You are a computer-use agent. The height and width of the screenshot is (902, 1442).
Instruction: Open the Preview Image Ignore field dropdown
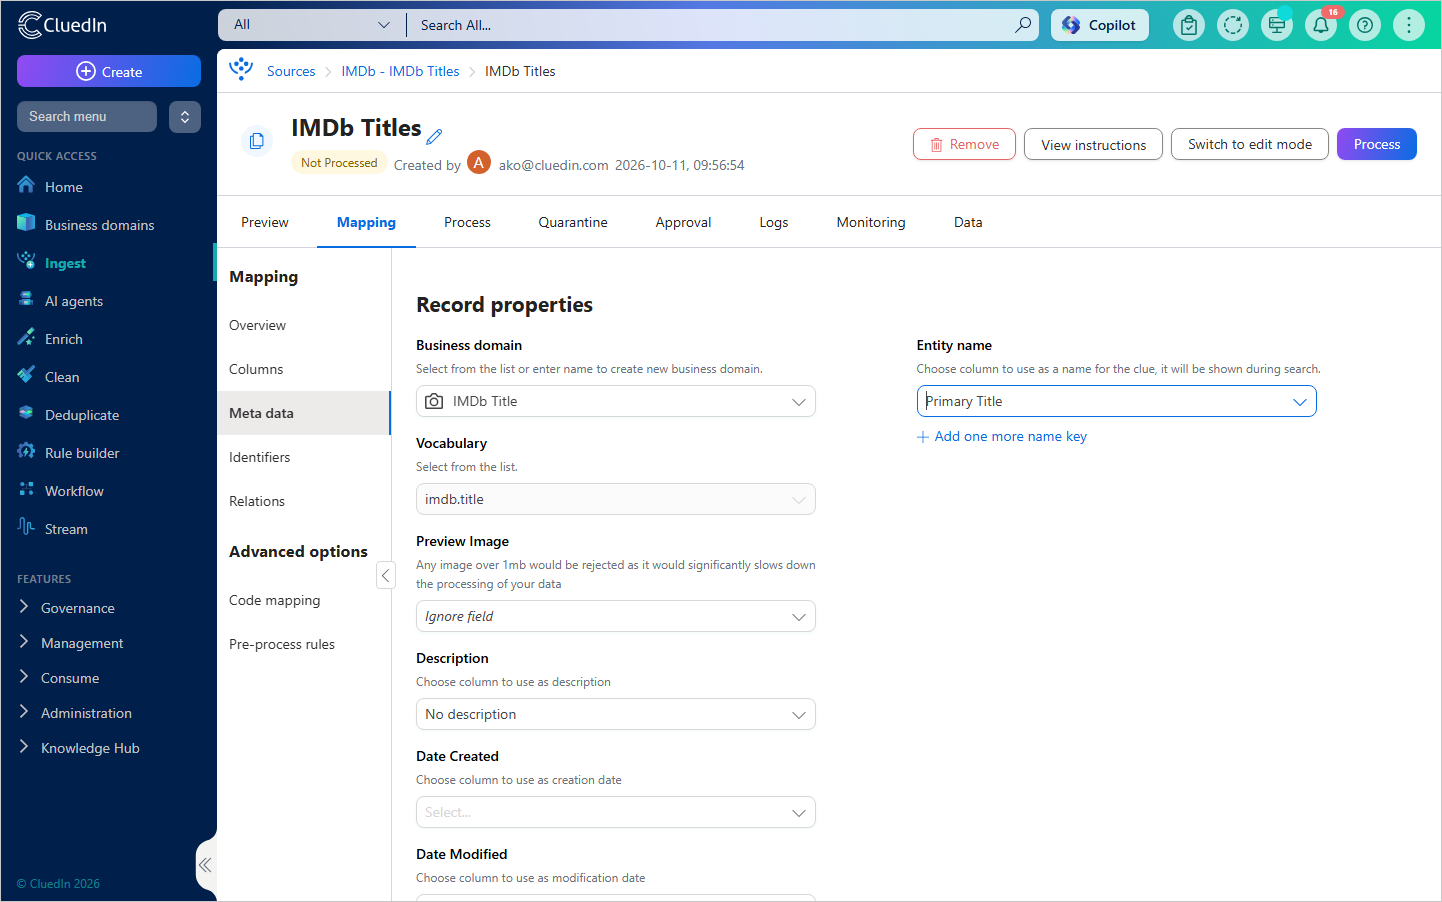pos(616,616)
